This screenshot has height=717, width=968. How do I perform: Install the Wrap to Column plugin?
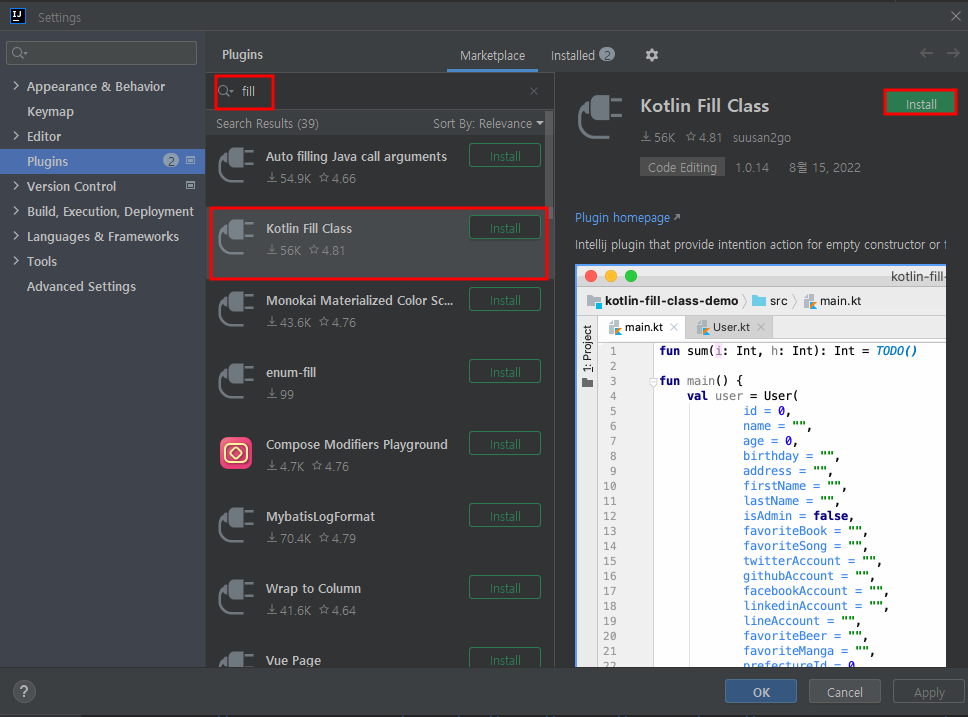(x=505, y=588)
